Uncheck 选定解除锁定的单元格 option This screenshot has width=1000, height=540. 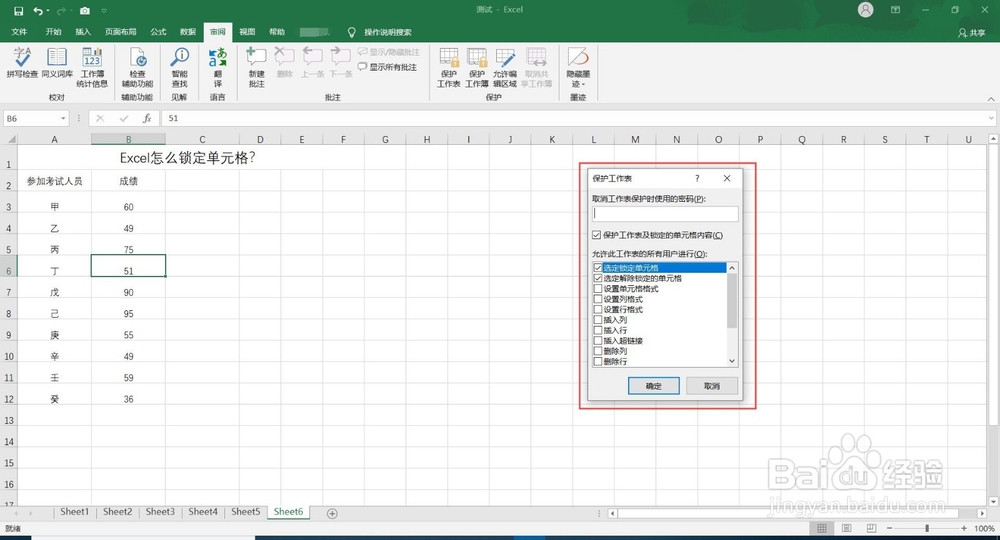(x=598, y=279)
